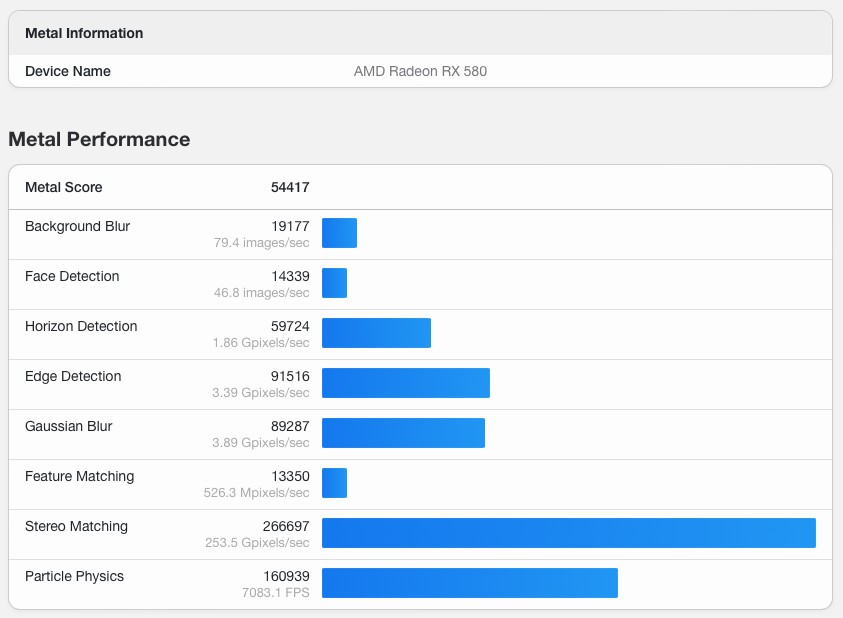Select the Metal Score label
The height and width of the screenshot is (618, 843).
[x=63, y=187]
